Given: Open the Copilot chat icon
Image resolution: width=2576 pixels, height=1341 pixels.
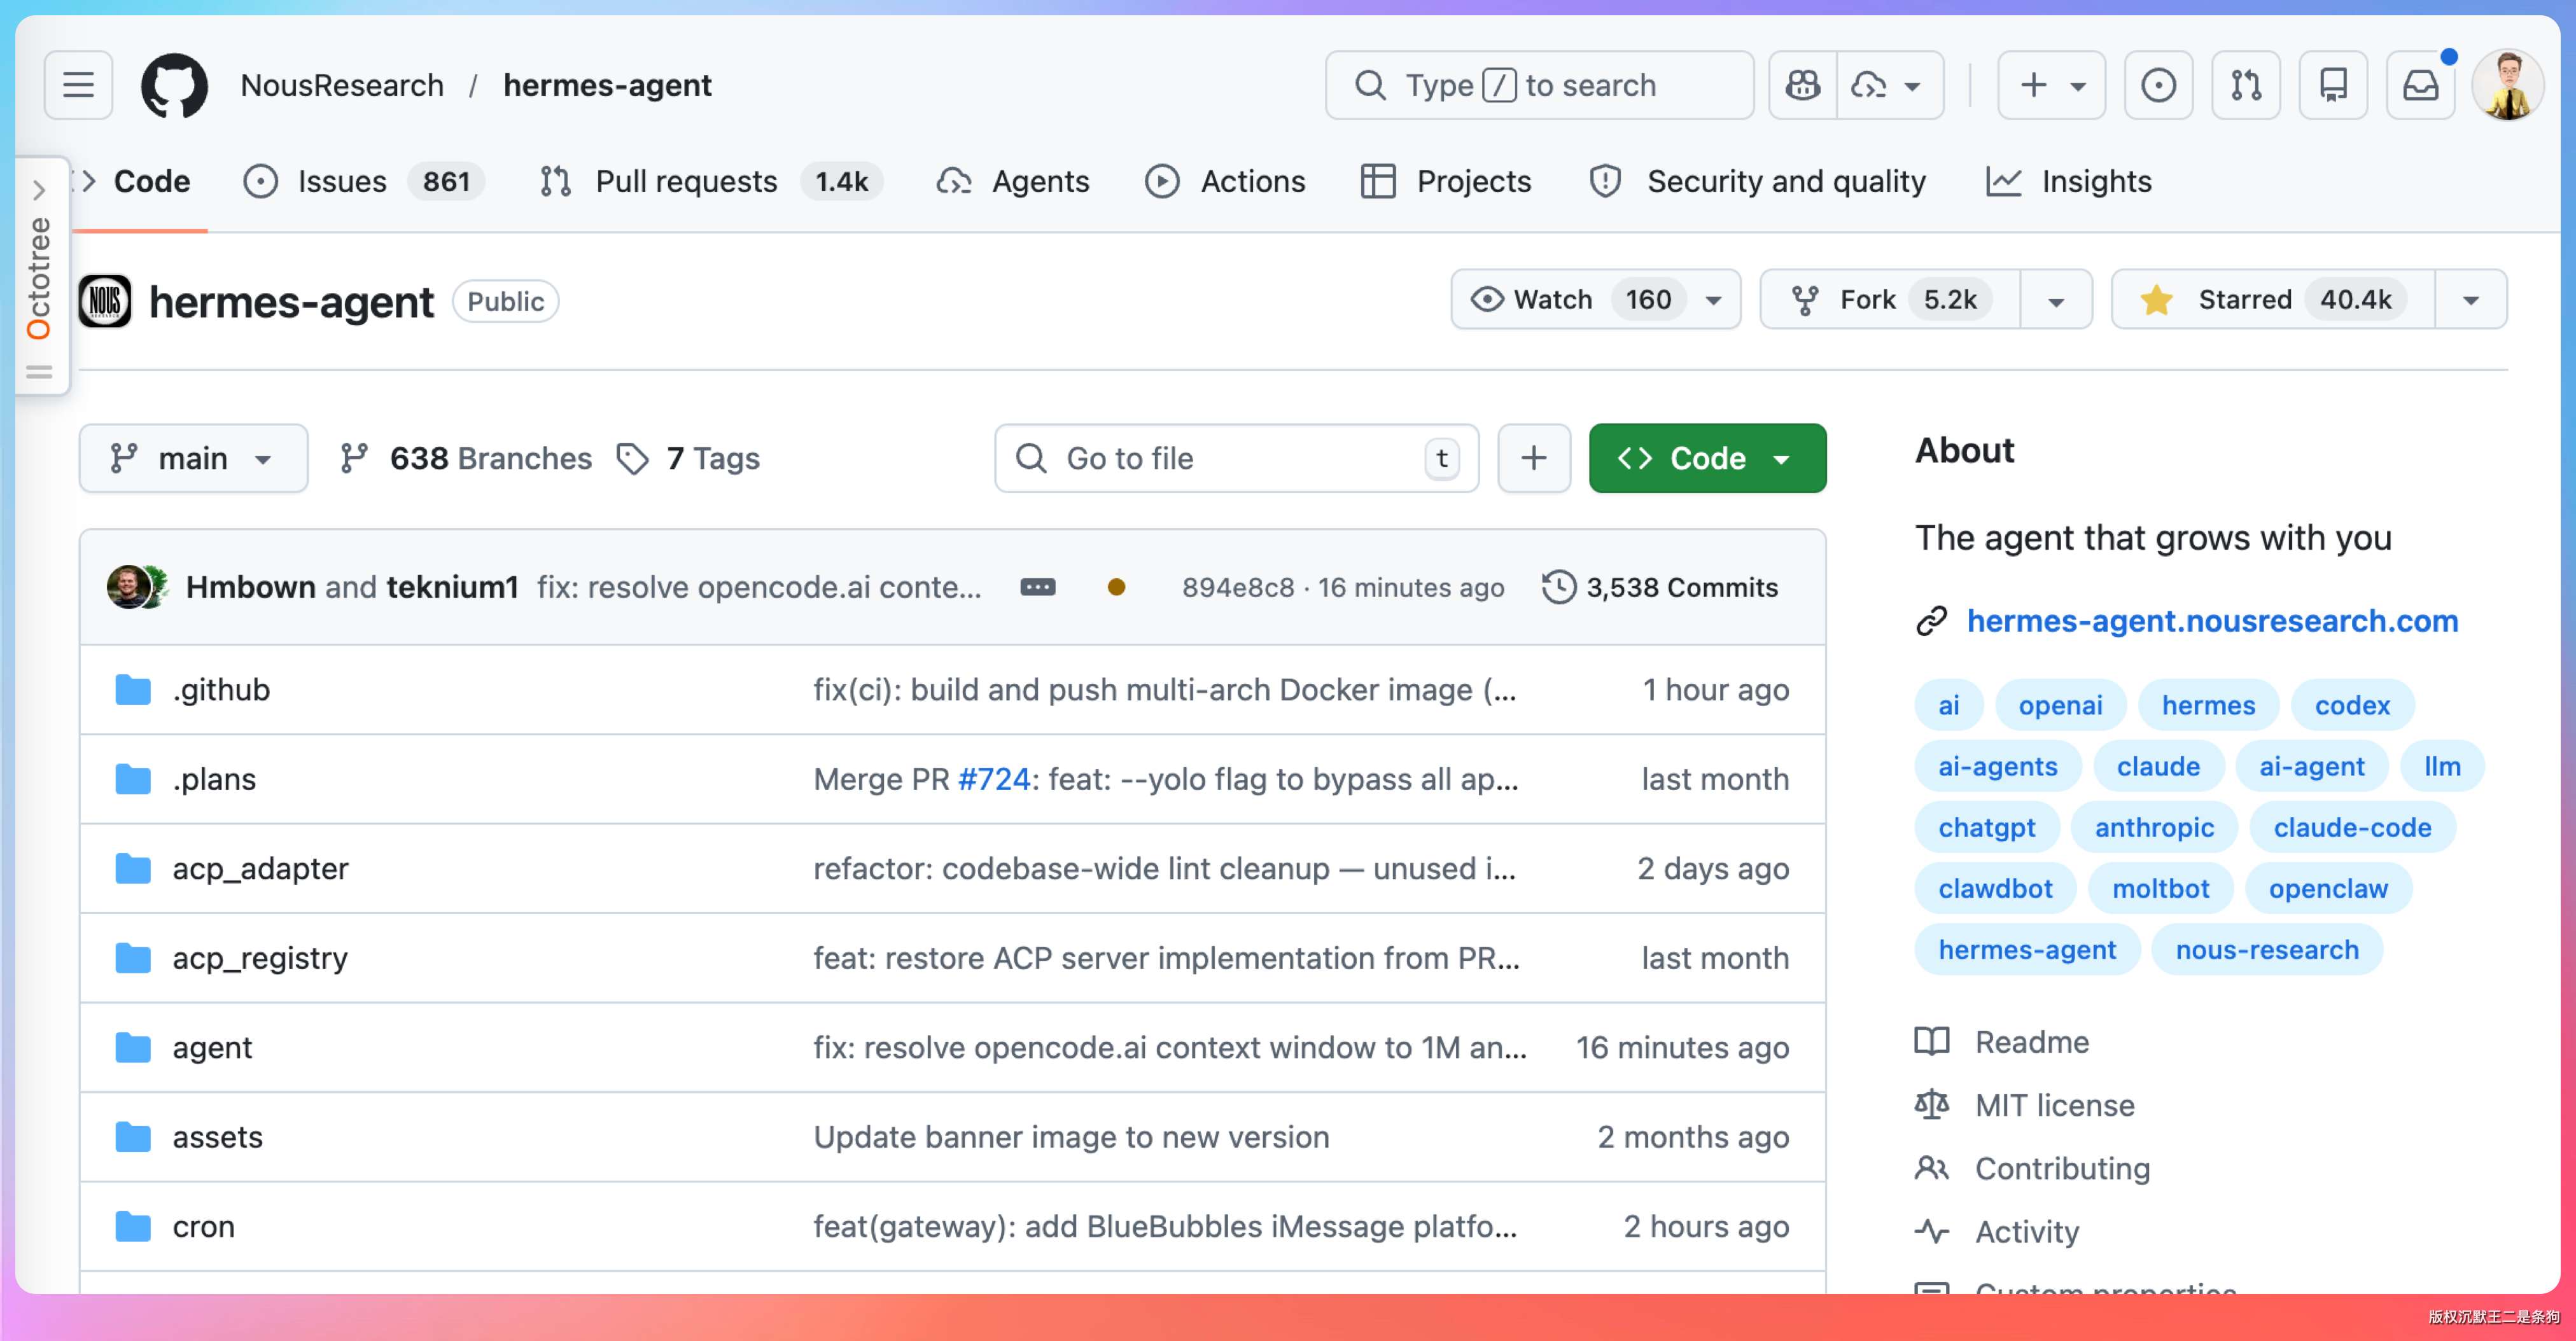Looking at the screenshot, I should 1803,85.
